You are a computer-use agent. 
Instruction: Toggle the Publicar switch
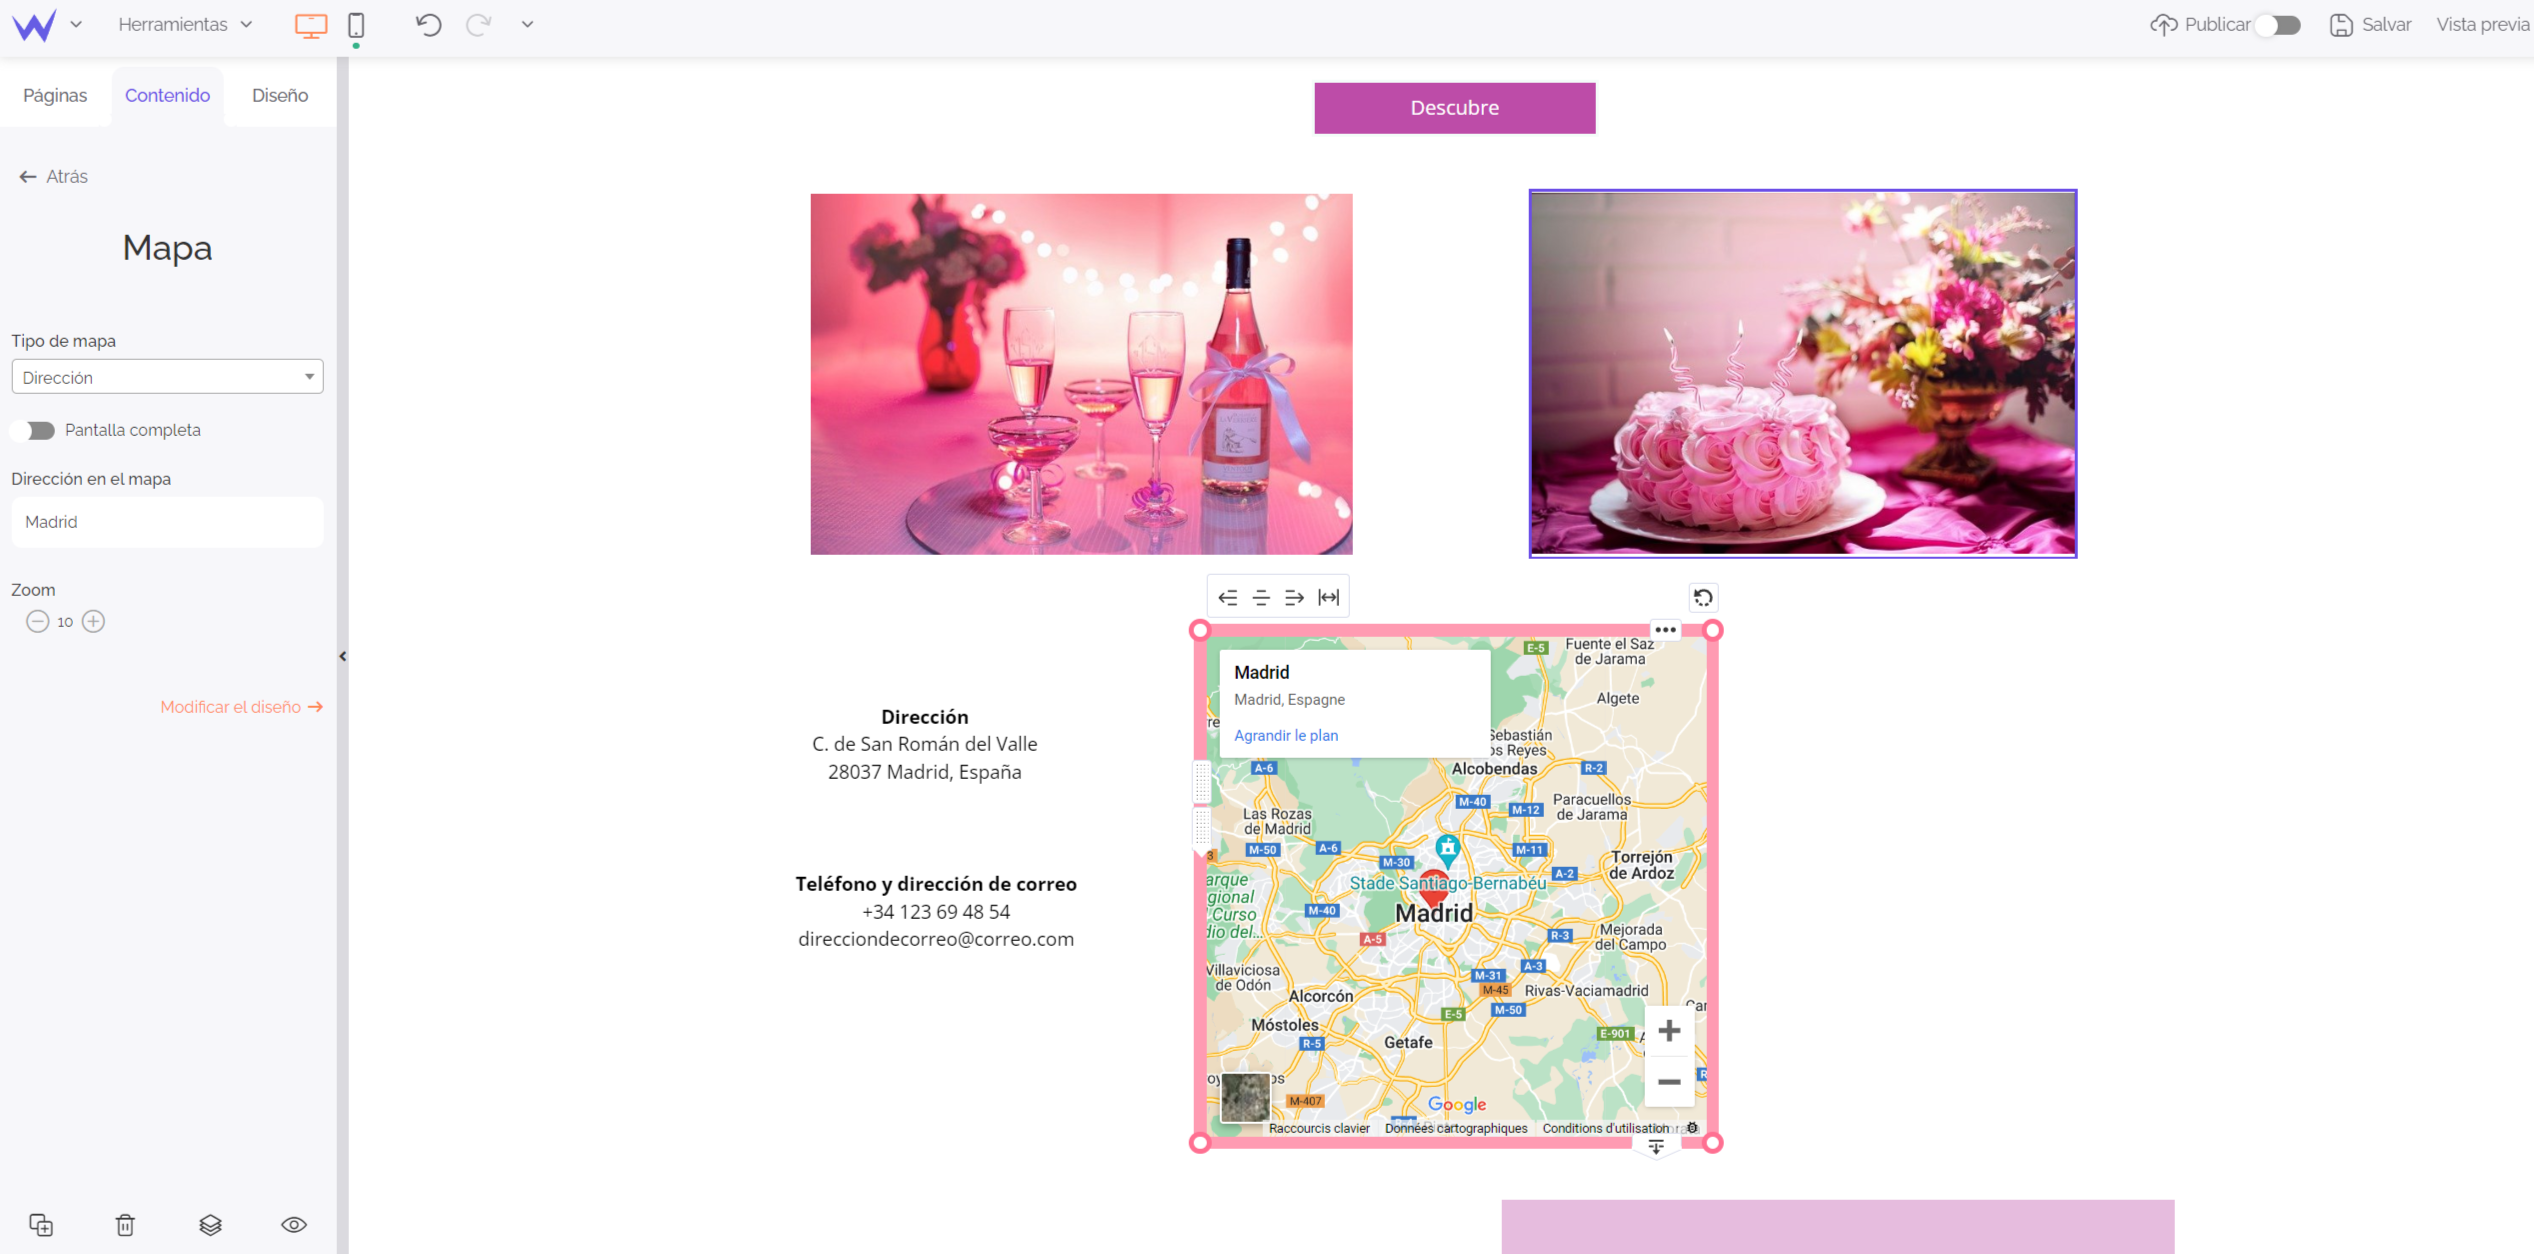click(2279, 25)
